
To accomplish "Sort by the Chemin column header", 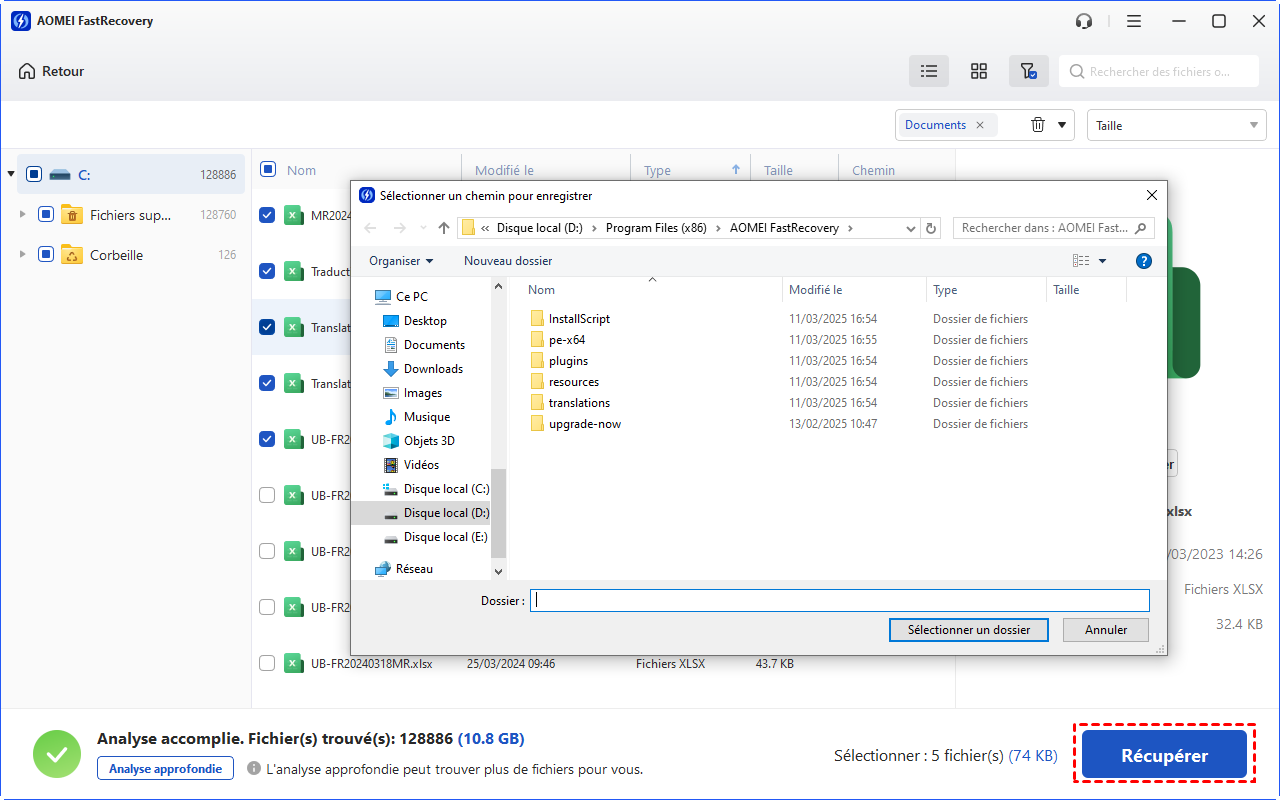I will coord(873,170).
